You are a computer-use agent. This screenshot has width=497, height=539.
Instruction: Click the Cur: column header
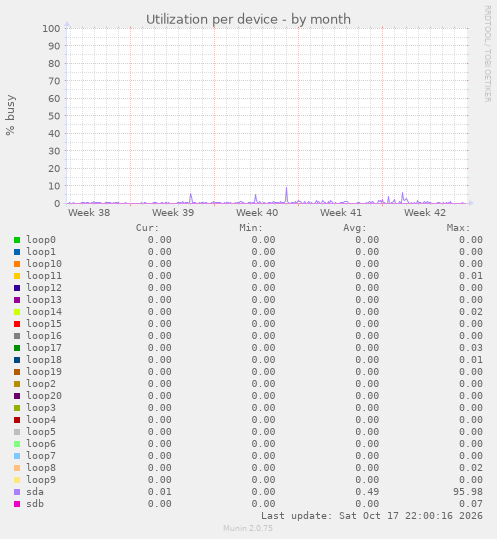coord(147,228)
